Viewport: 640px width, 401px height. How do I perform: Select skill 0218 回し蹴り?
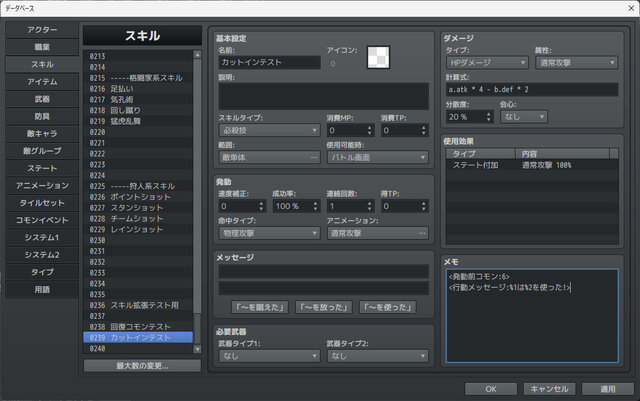[x=138, y=110]
